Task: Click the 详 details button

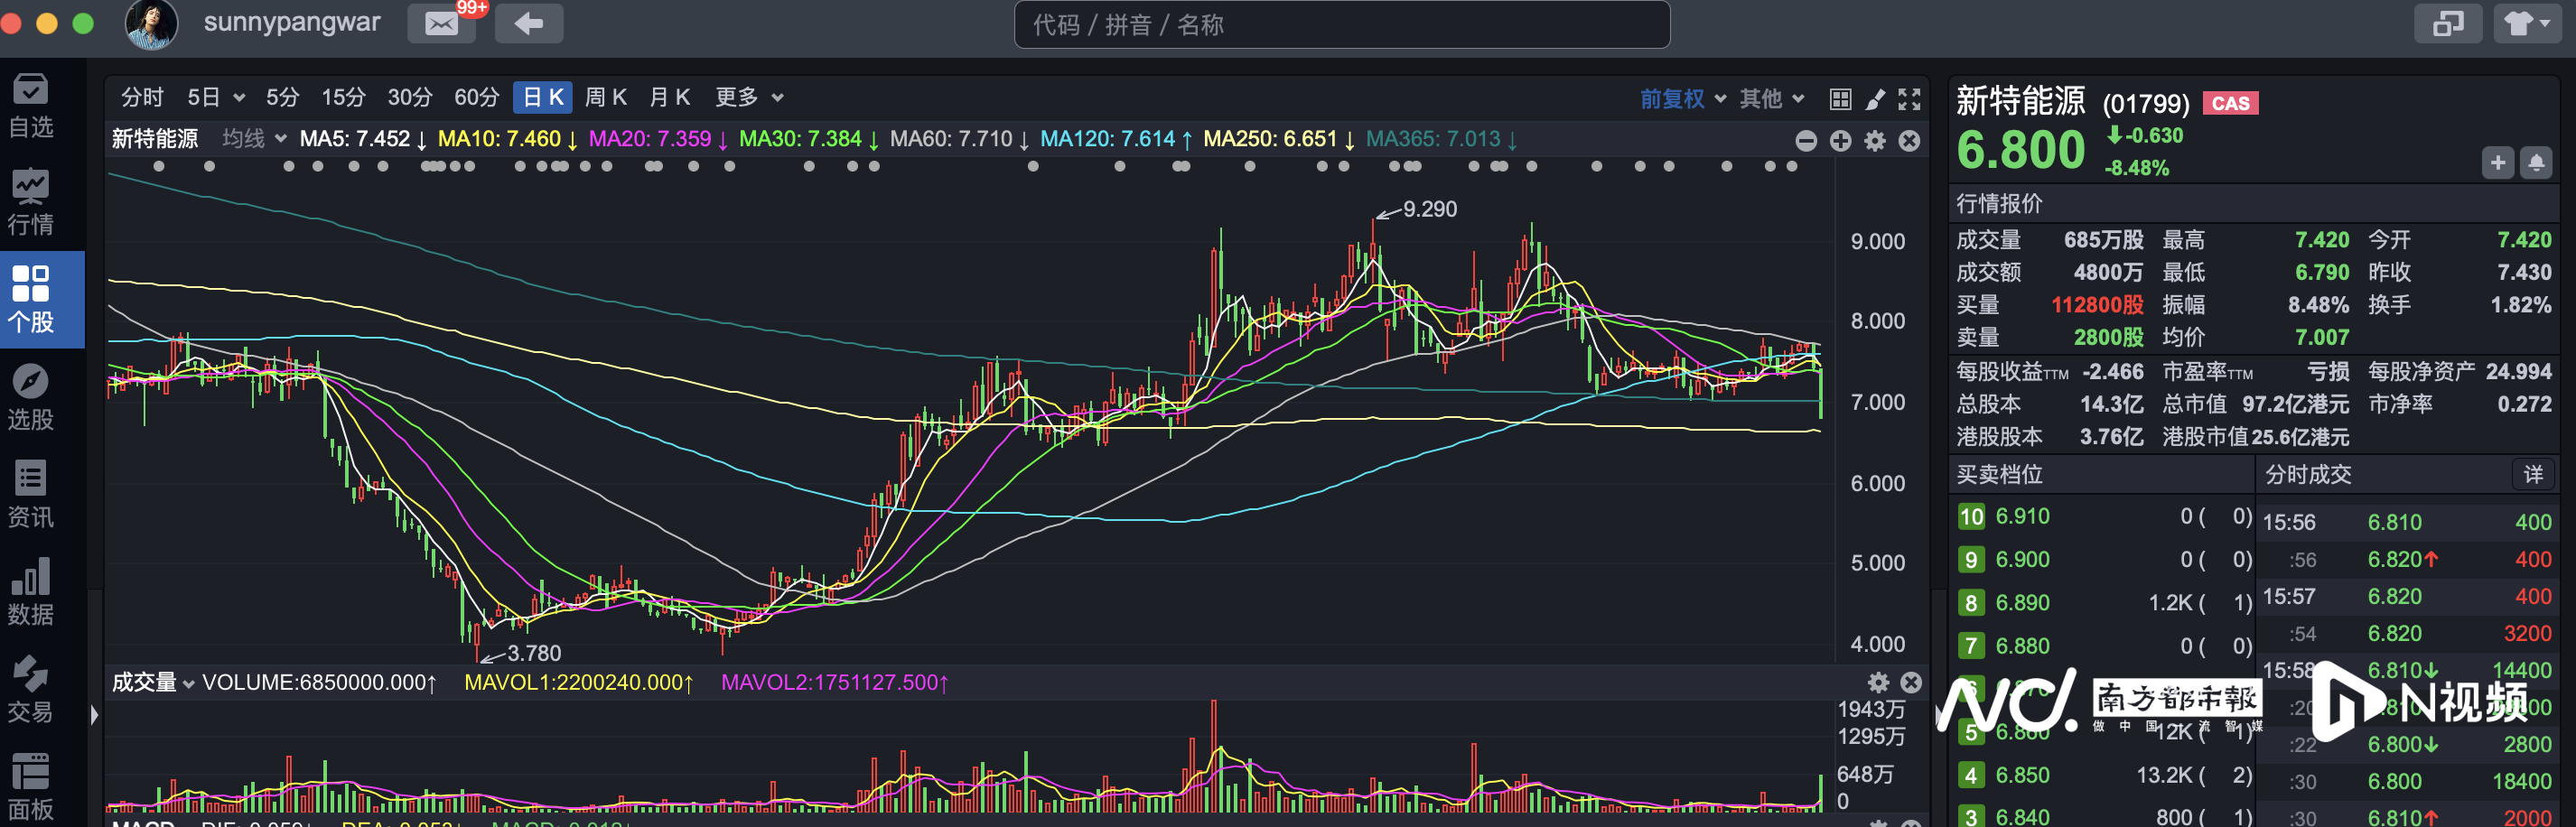Action: point(2532,474)
